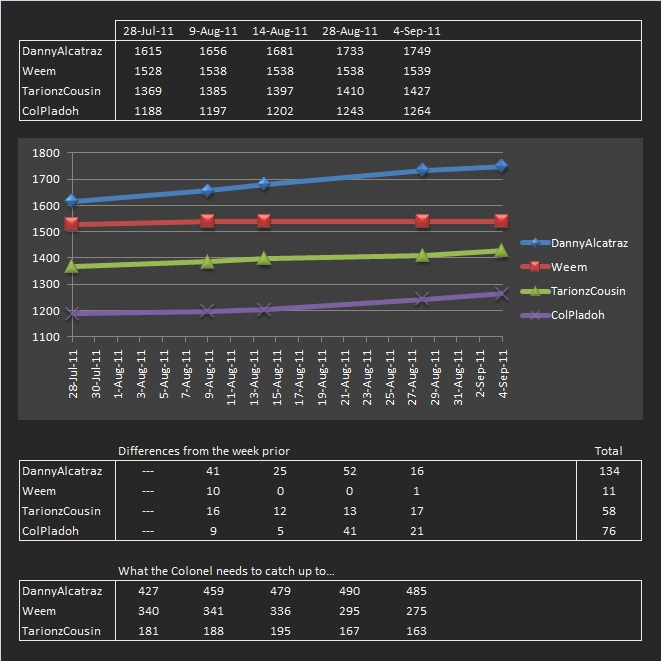
Task: Select the 14-Aug-11 column header in top table
Action: [279, 31]
